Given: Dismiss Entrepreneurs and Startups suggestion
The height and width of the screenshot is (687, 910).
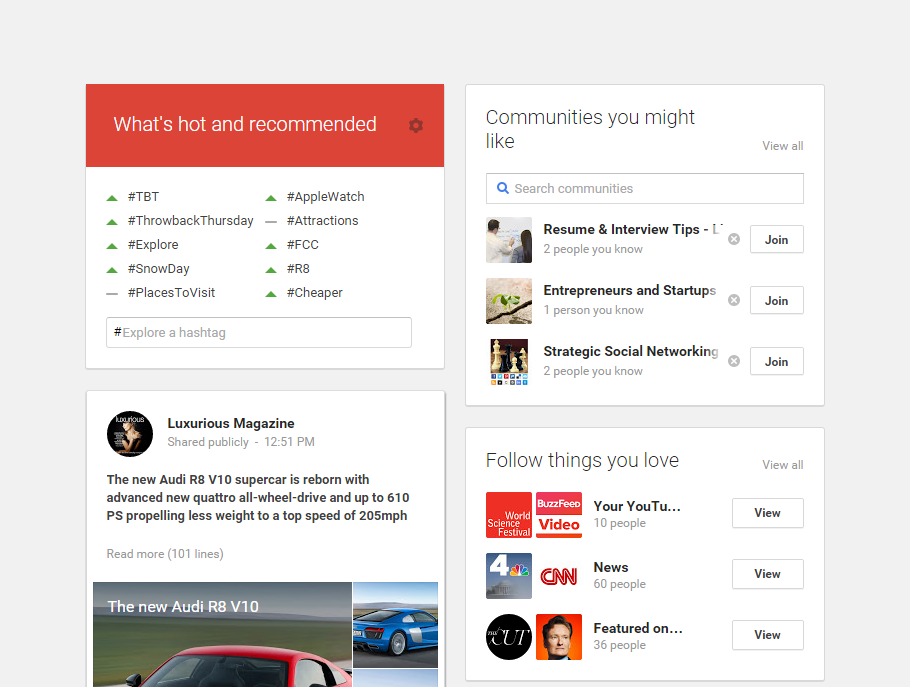Looking at the screenshot, I should pos(734,300).
